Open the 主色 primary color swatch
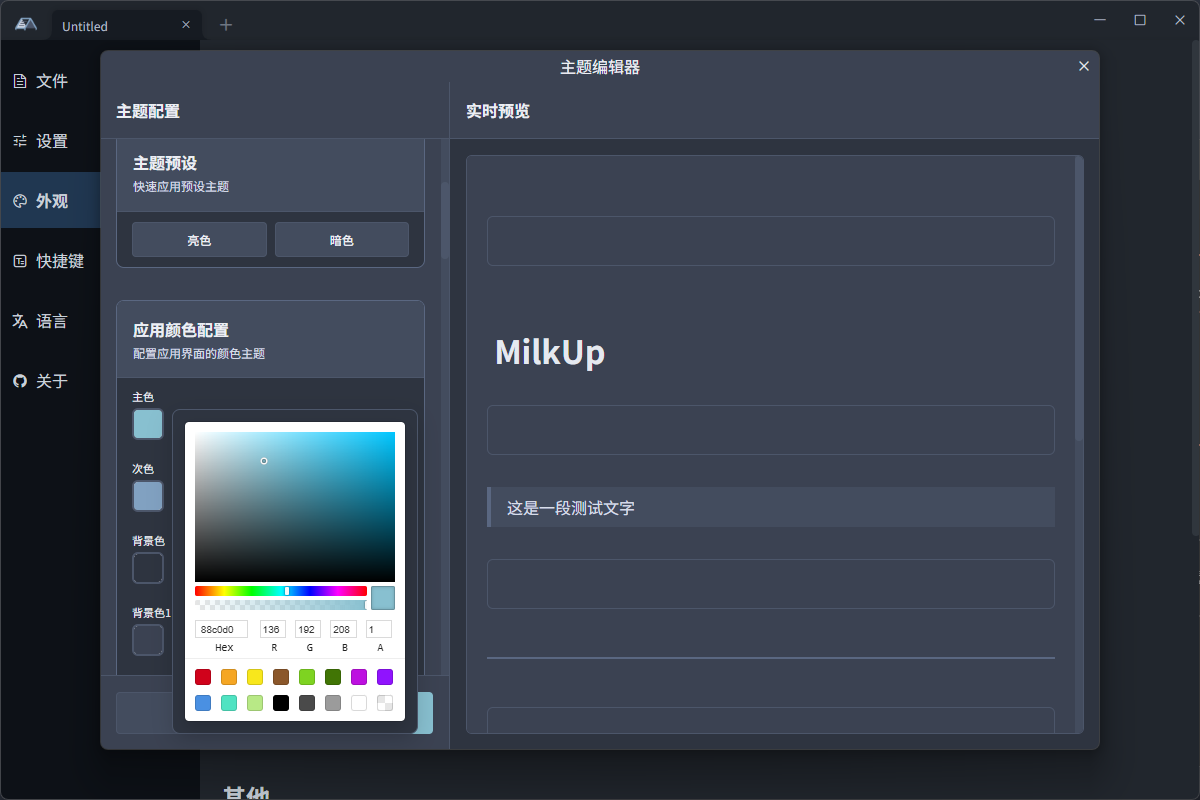Viewport: 1200px width, 800px height. tap(147, 424)
